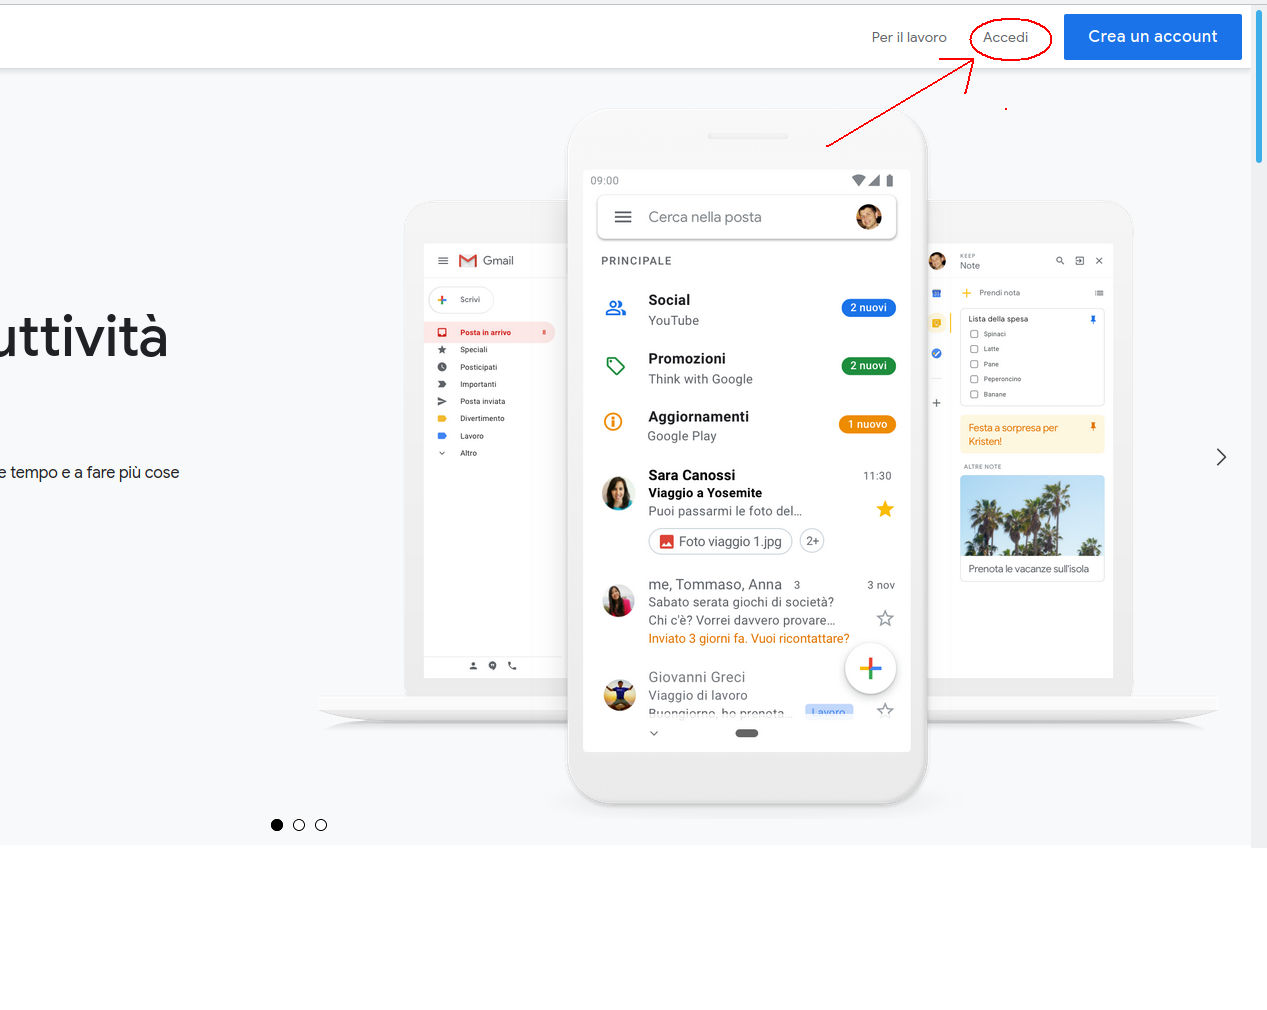Open the profile avatar in the mobile search bar
Screen dimensions: 1267x1010
tap(869, 217)
